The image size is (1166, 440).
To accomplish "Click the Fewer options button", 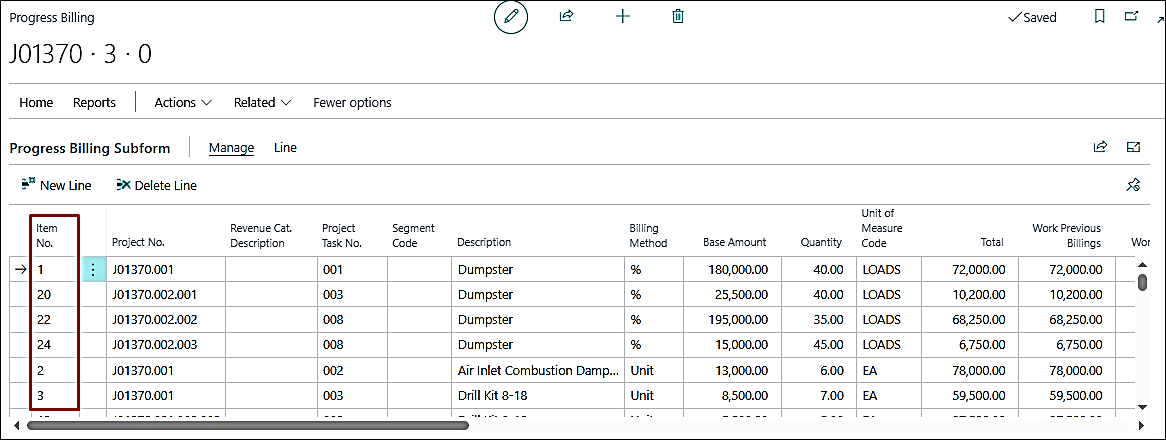I will pyautogui.click(x=352, y=102).
